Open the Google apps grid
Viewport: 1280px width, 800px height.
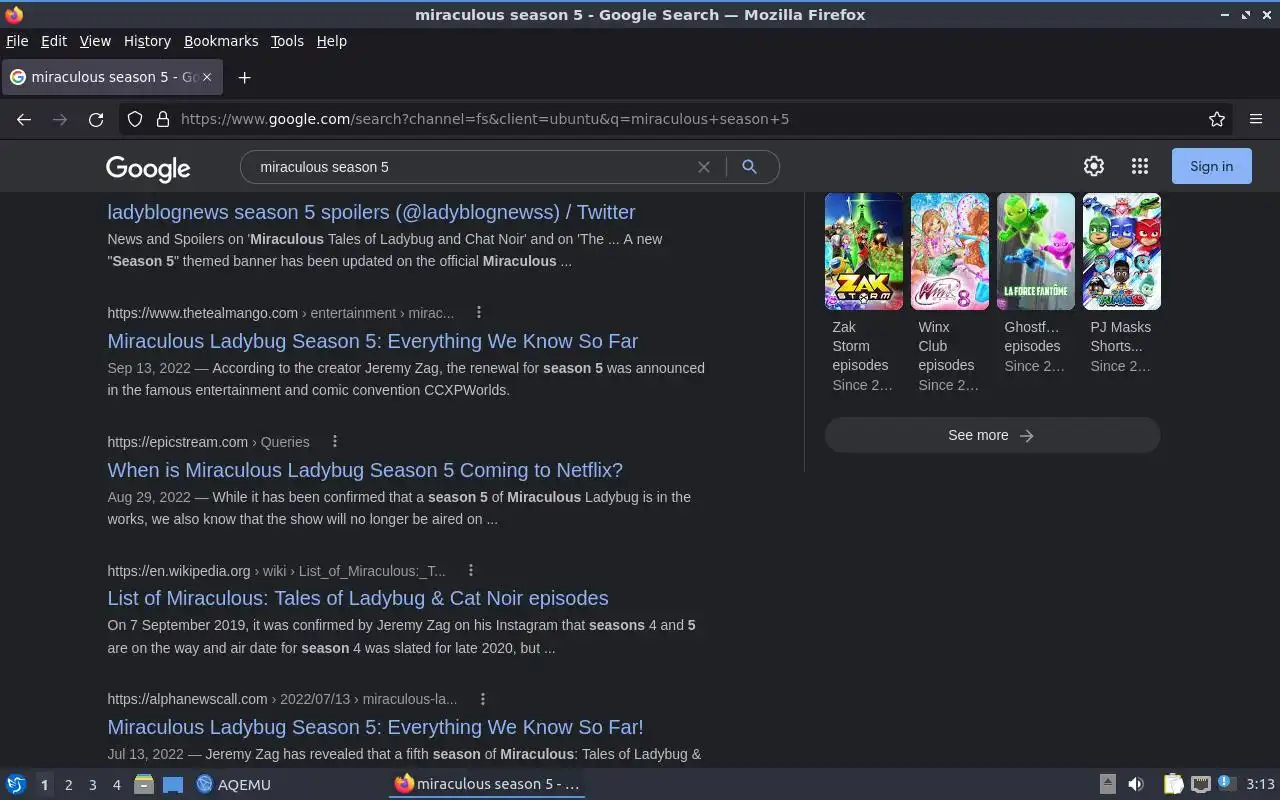coord(1140,166)
